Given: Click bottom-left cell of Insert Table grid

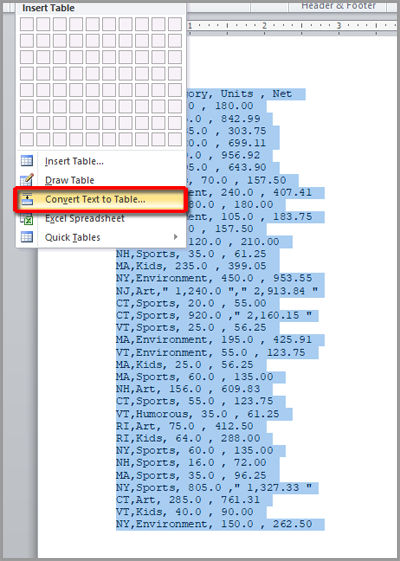Looking at the screenshot, I should click(x=27, y=139).
